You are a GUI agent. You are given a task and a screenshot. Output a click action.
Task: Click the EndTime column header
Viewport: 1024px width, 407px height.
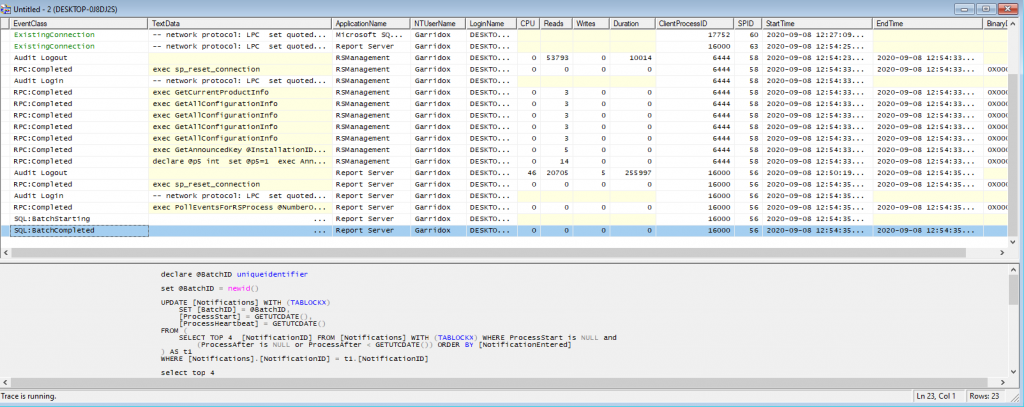pos(928,24)
